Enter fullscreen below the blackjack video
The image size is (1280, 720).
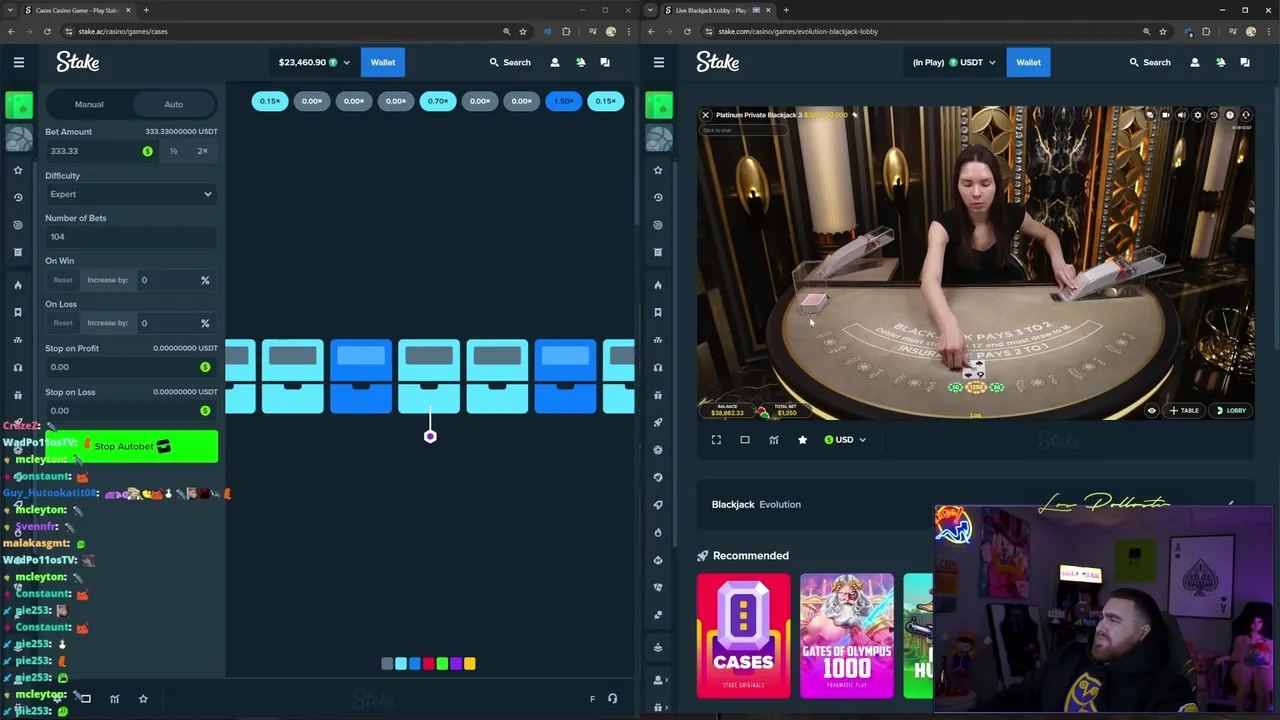716,440
